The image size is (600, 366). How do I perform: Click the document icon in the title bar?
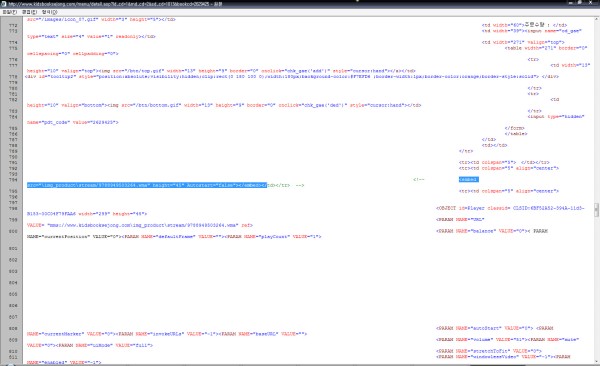(4, 4)
